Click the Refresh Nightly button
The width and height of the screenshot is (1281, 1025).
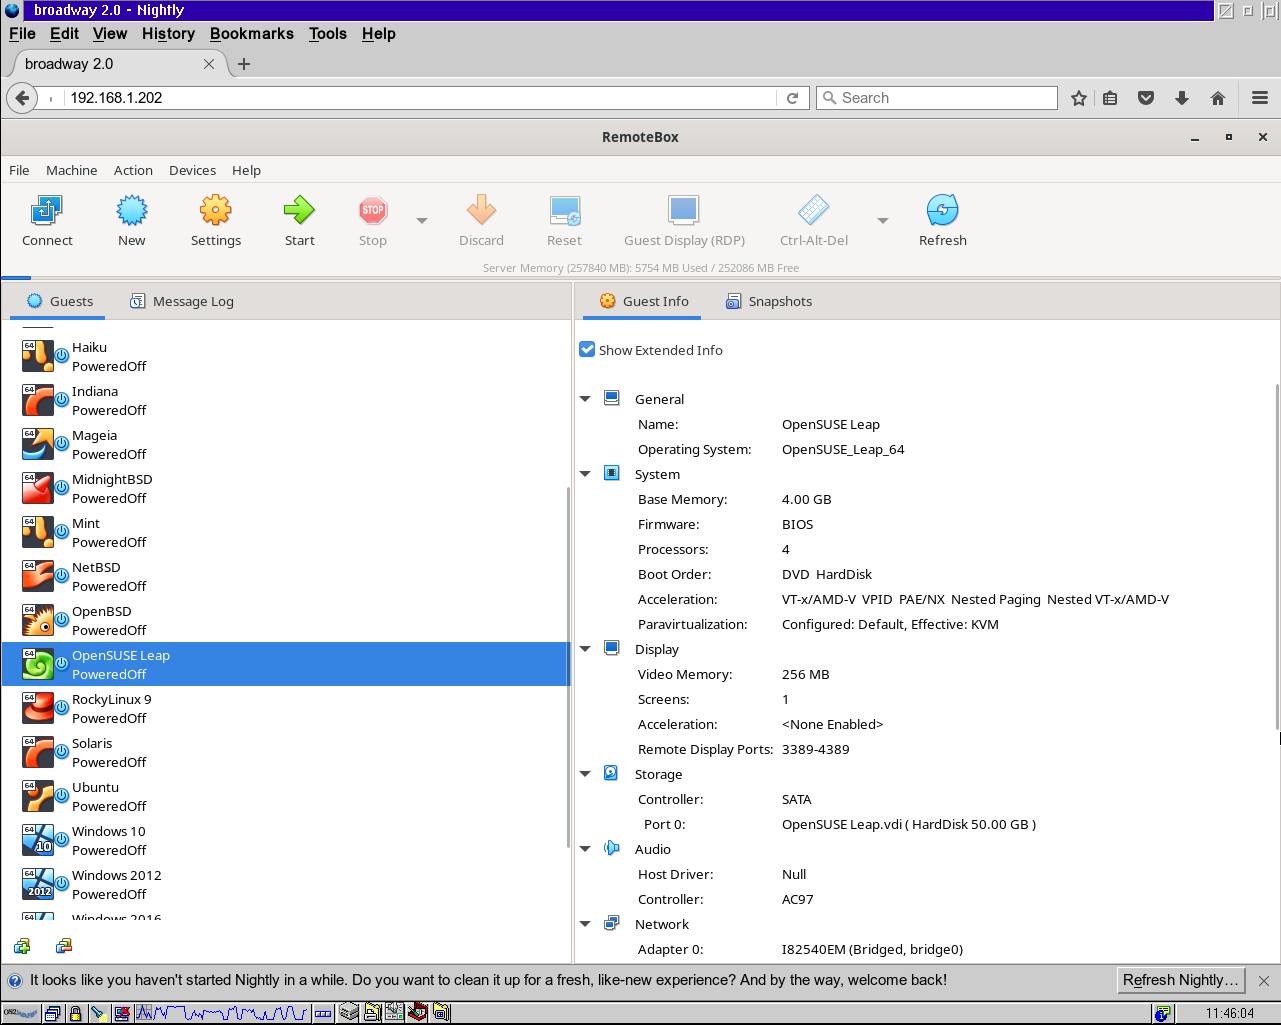[1180, 980]
